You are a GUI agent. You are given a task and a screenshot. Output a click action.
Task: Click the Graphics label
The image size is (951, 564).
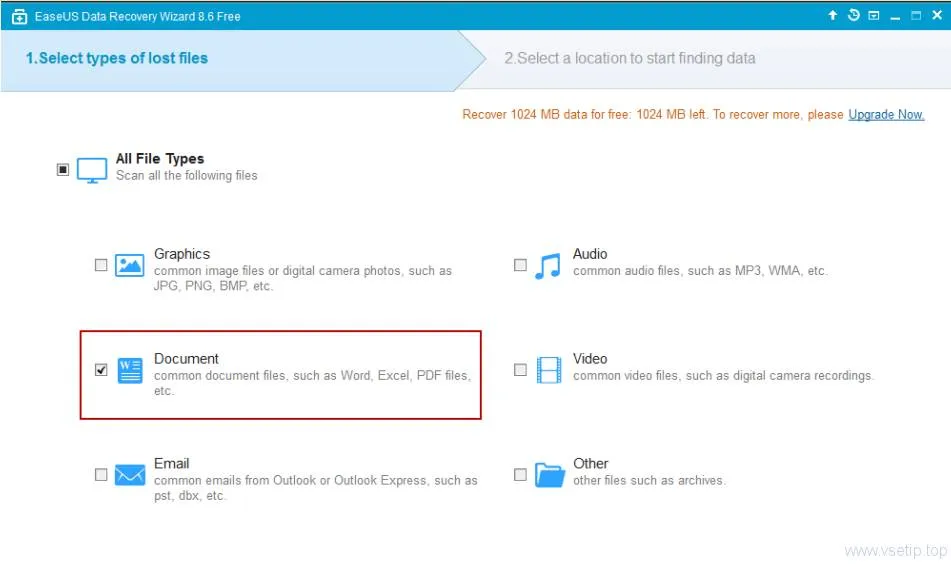coord(182,254)
